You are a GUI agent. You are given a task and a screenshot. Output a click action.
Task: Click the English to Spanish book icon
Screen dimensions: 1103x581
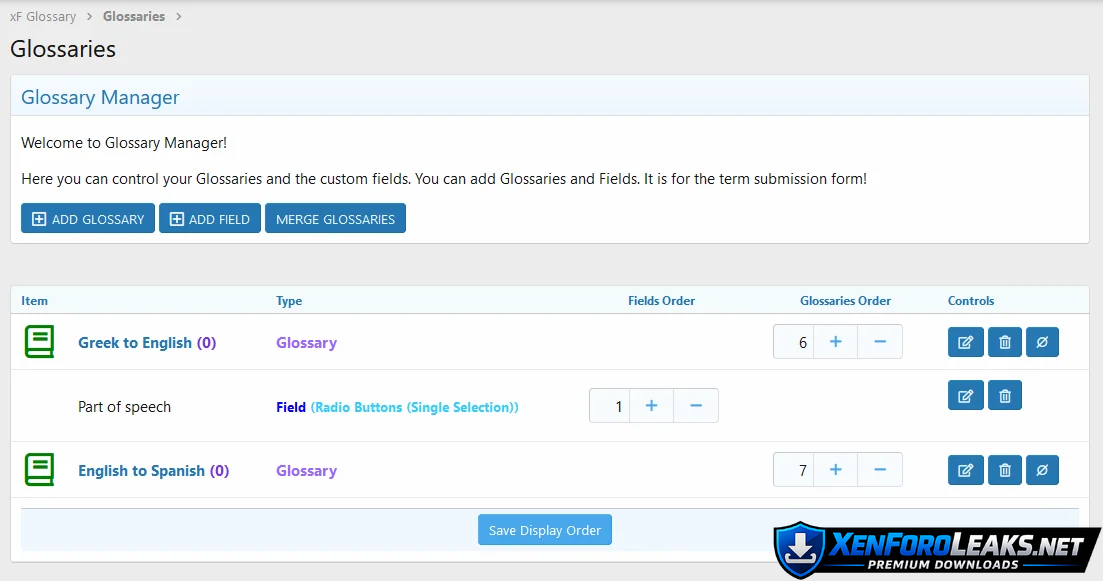point(39,470)
